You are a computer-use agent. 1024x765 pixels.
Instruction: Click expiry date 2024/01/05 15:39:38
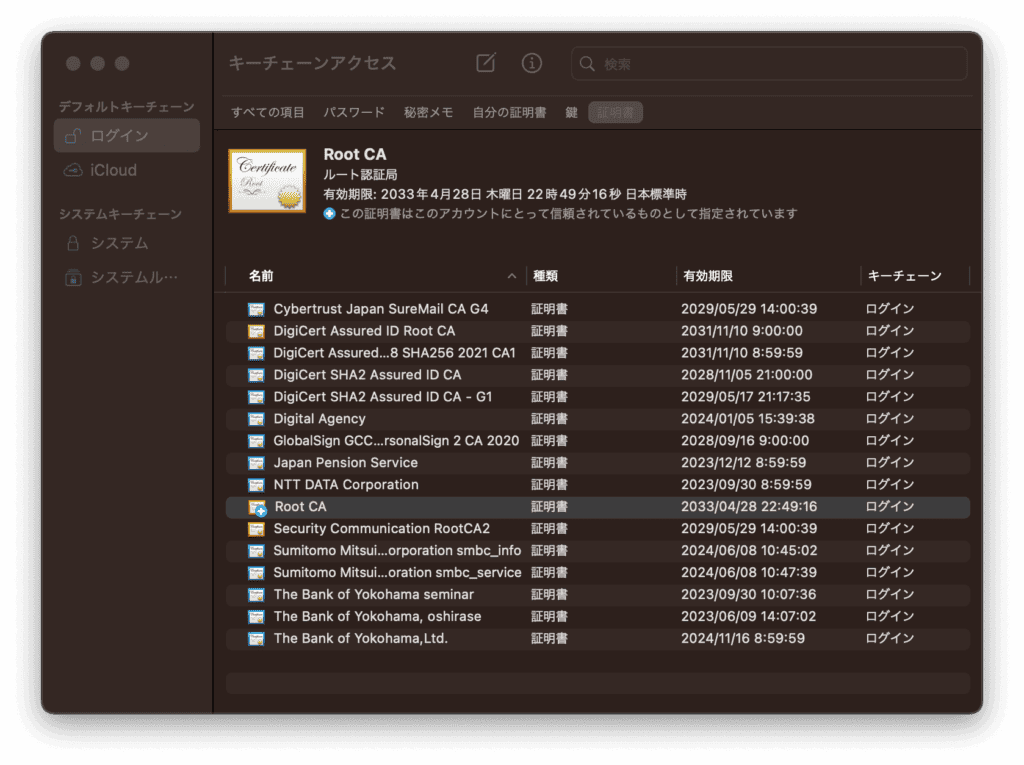pos(748,419)
